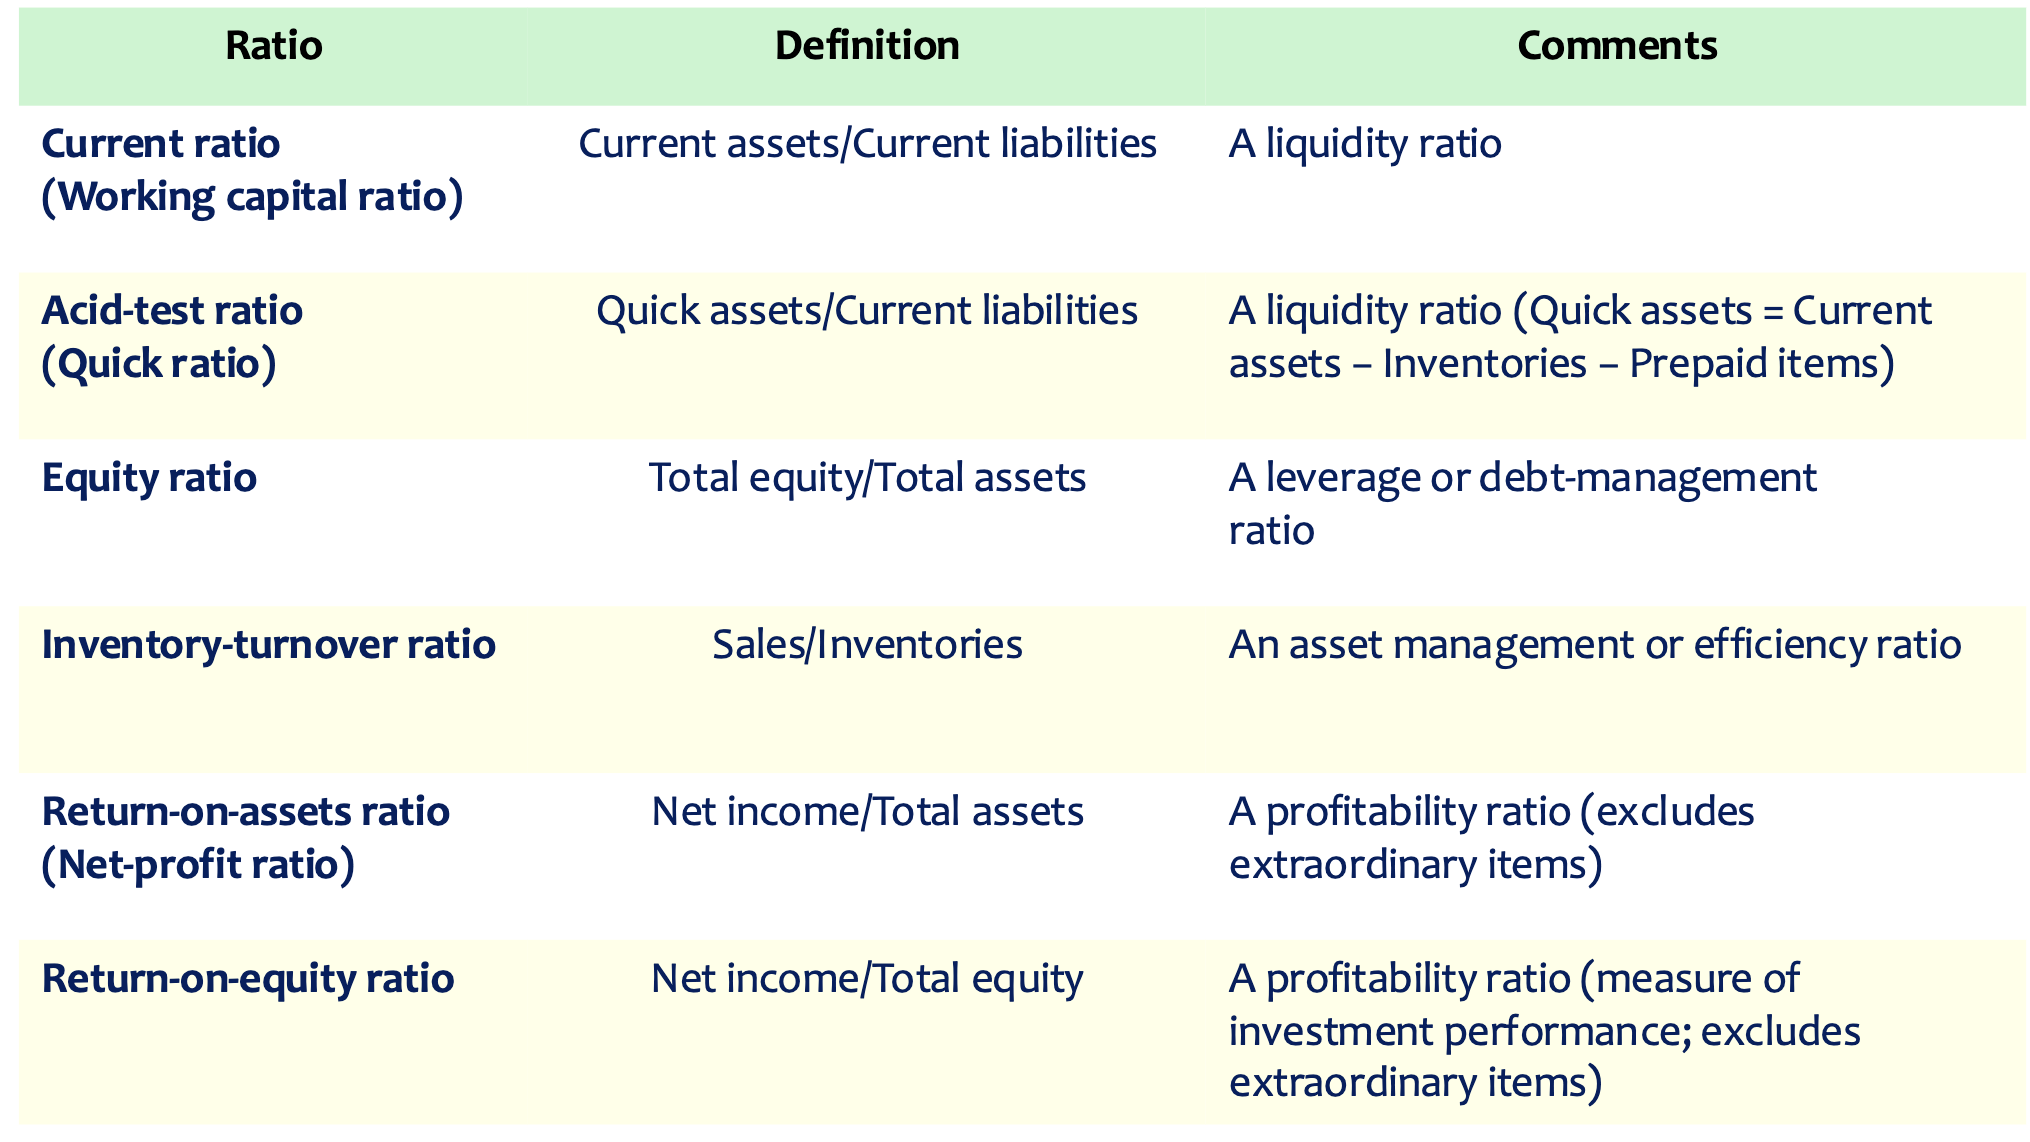
Task: Click the Definition column header
Action: pyautogui.click(x=867, y=46)
